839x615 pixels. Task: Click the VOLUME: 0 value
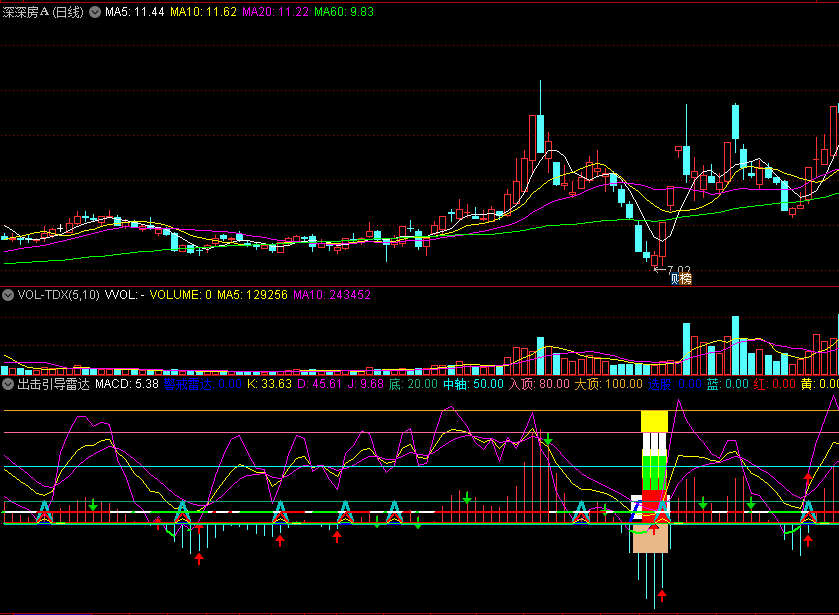click(180, 295)
